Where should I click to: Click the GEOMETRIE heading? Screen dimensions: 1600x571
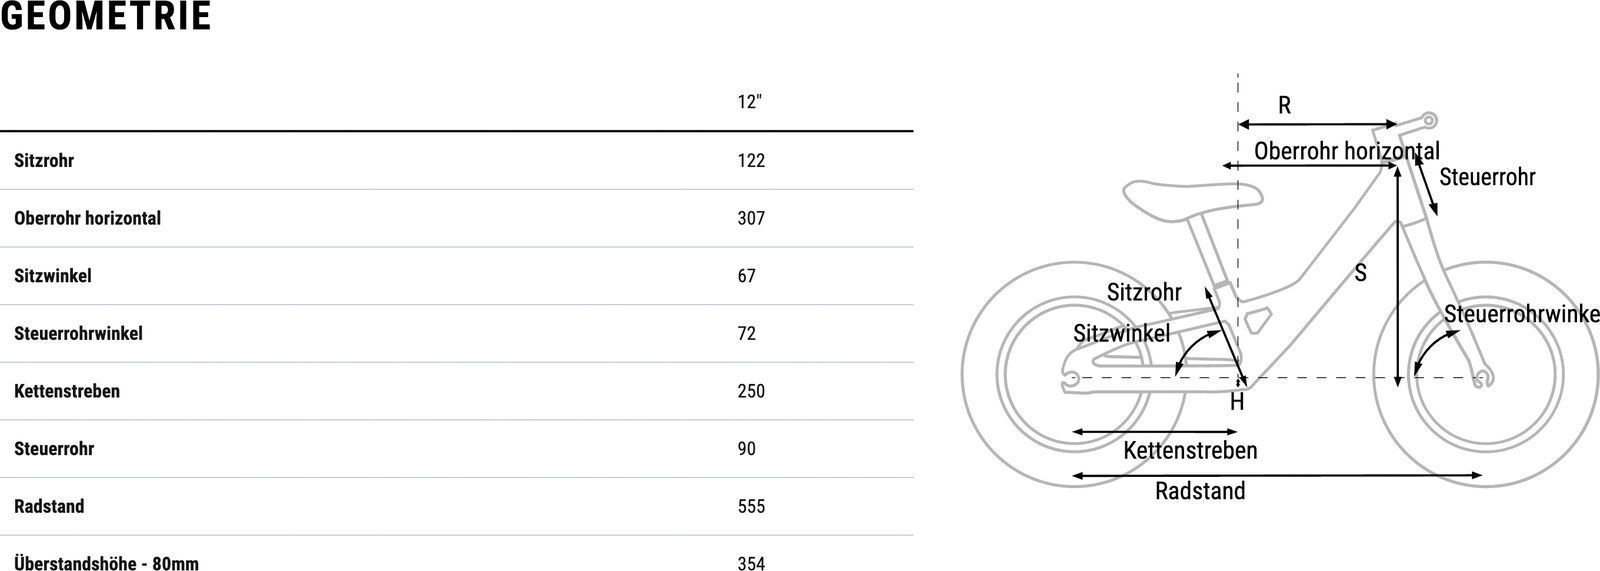coord(106,17)
